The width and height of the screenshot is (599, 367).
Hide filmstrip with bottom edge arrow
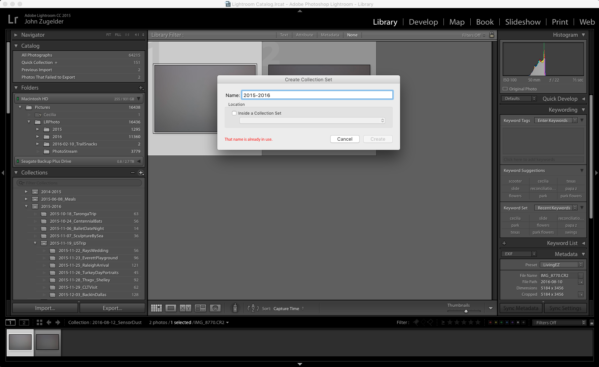[x=300, y=364]
